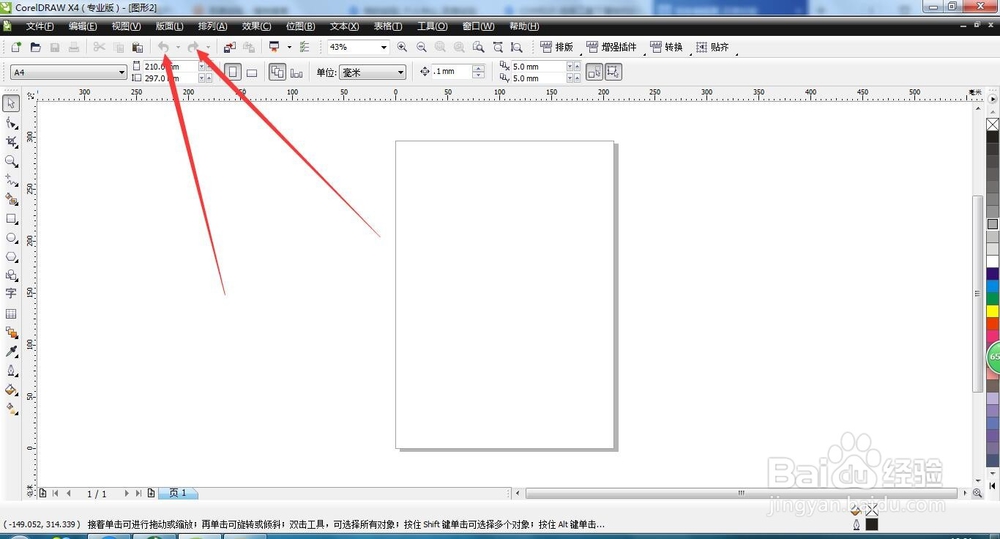The height and width of the screenshot is (539, 1000).
Task: Click the Copy icon in the toolbar
Action: [118, 47]
